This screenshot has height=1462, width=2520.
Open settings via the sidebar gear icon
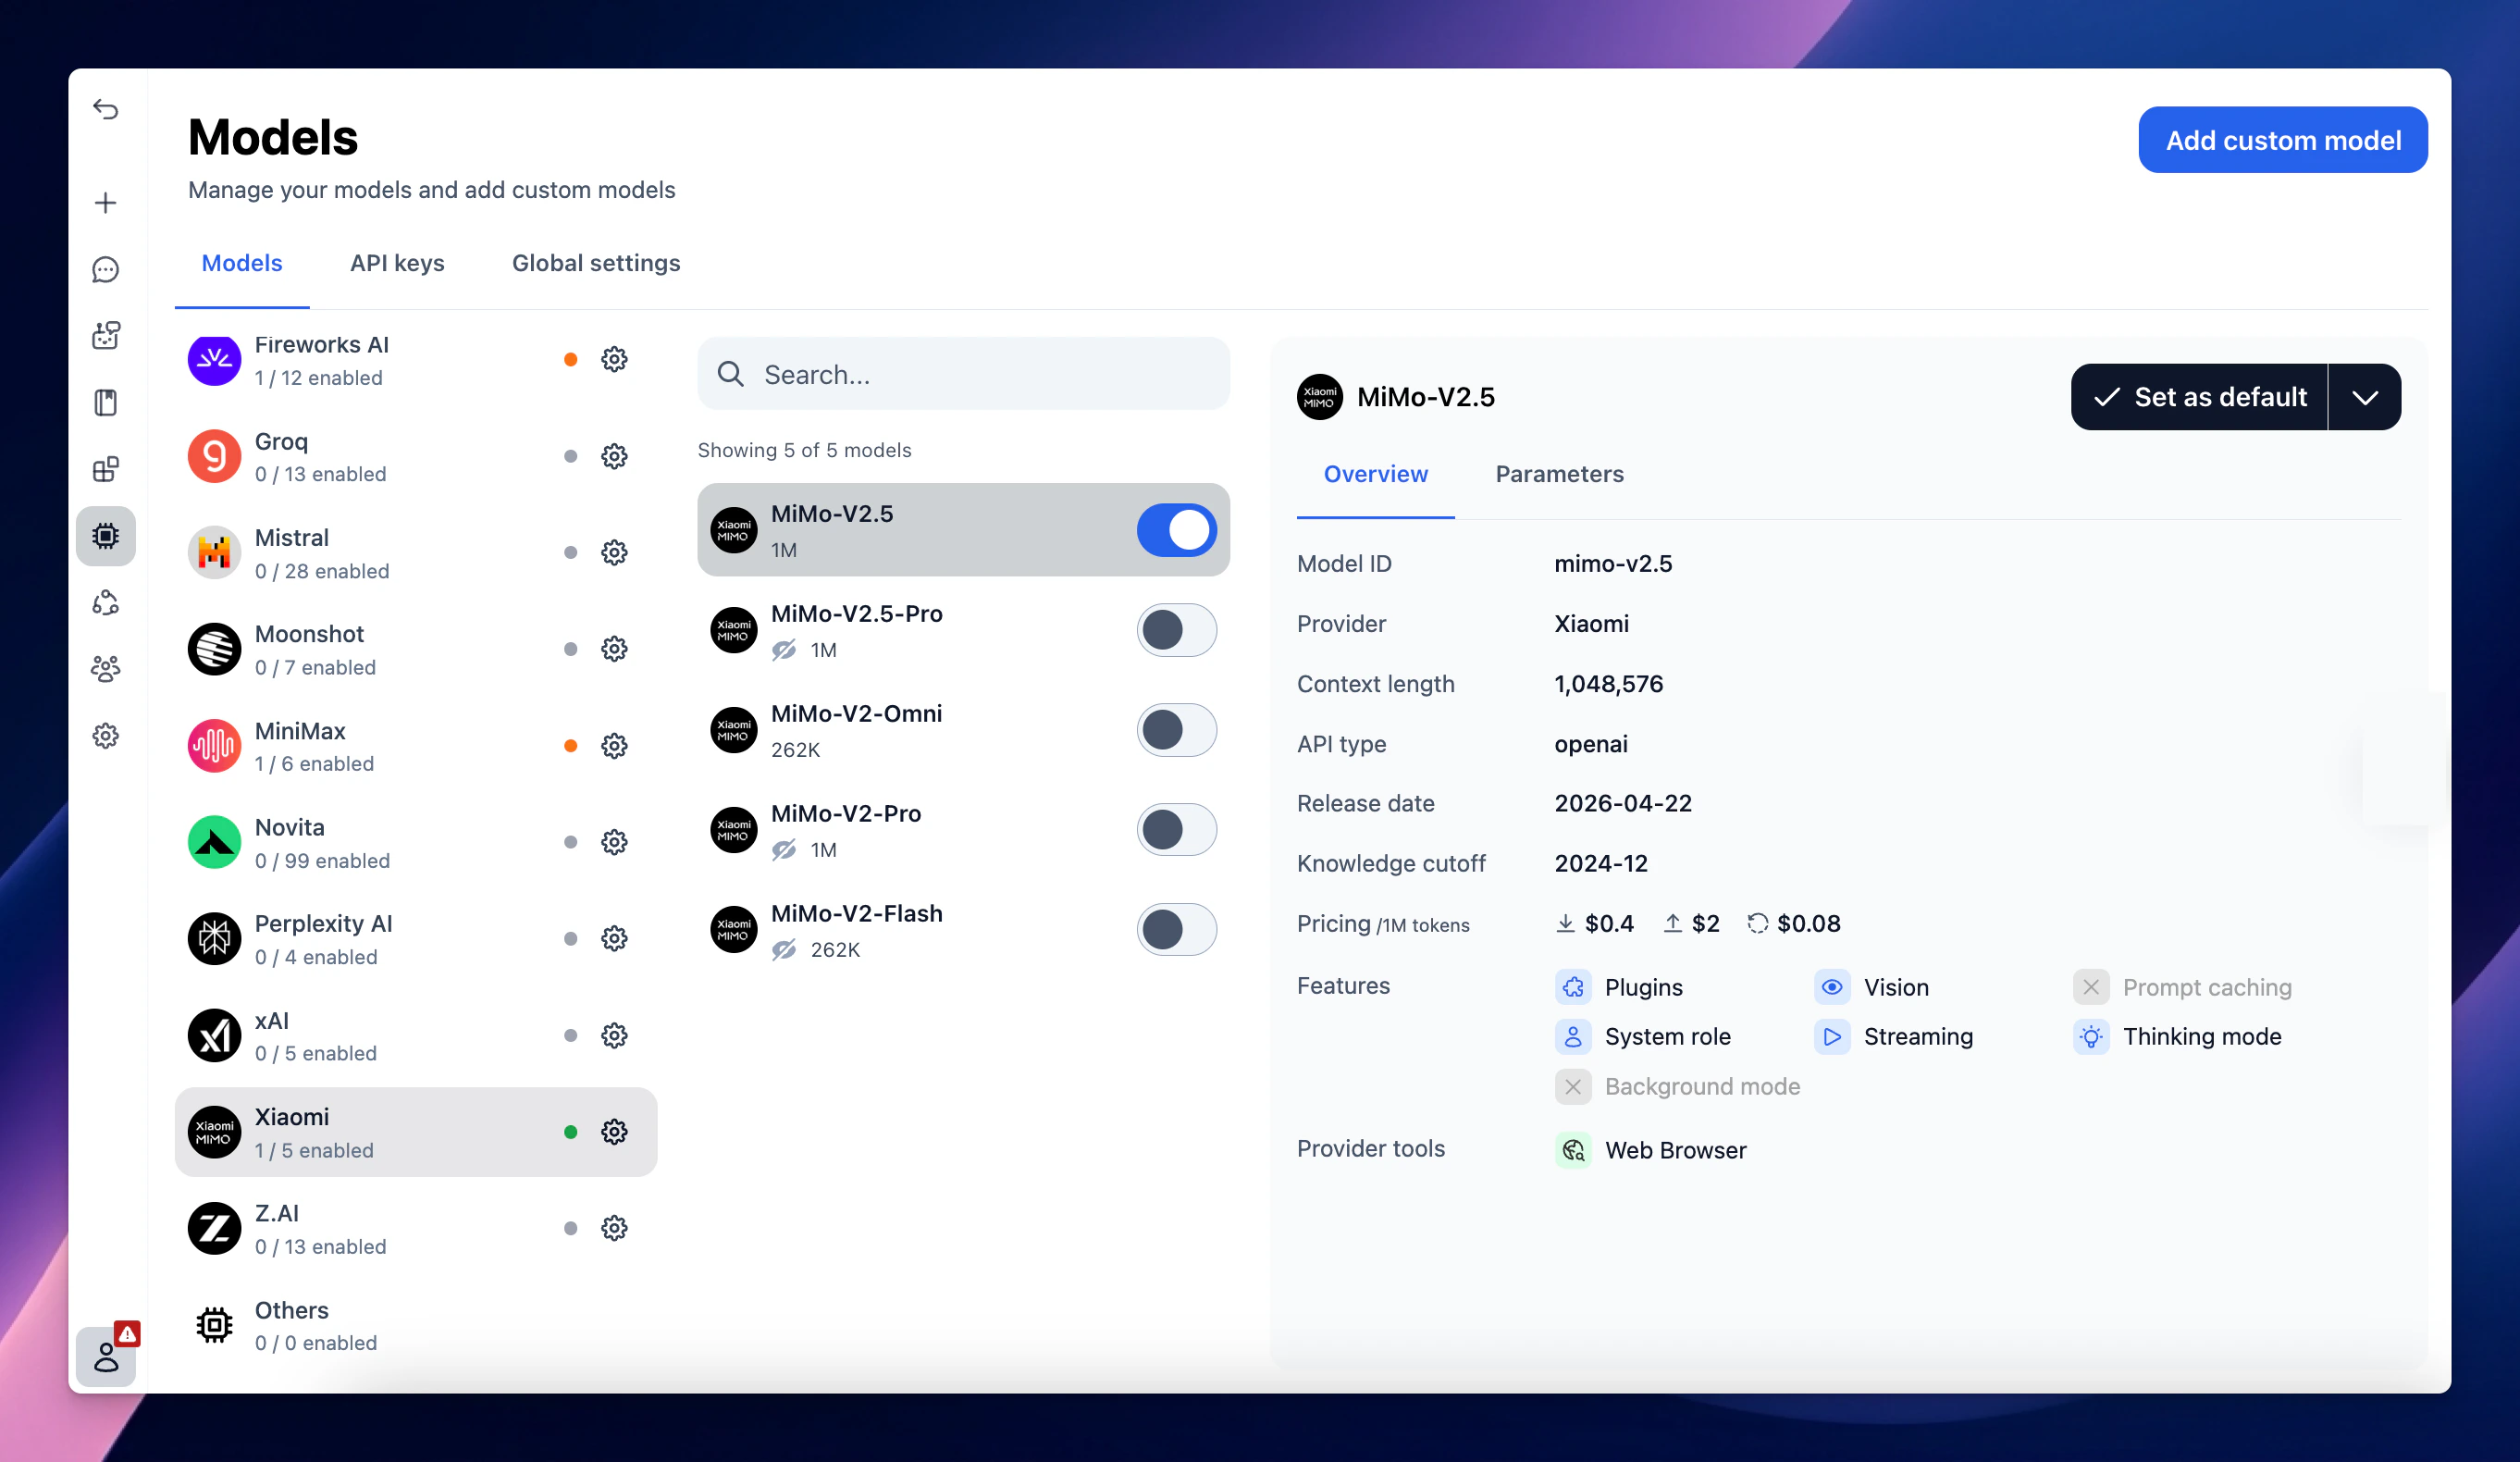(106, 736)
